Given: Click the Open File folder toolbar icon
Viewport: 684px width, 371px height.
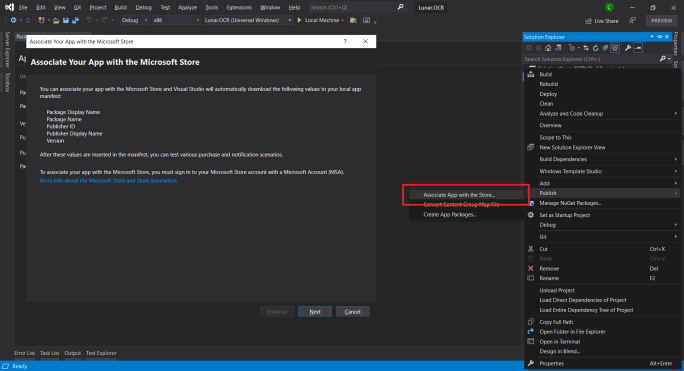Looking at the screenshot, I should pyautogui.click(x=56, y=20).
